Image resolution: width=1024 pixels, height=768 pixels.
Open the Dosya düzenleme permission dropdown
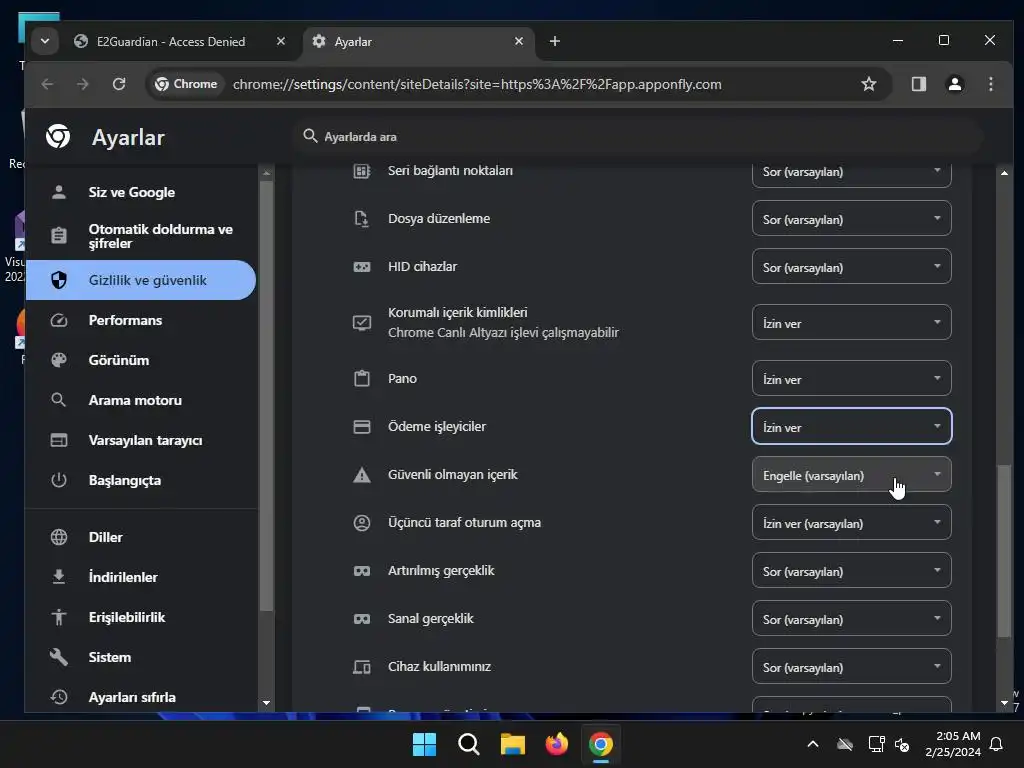tap(852, 219)
